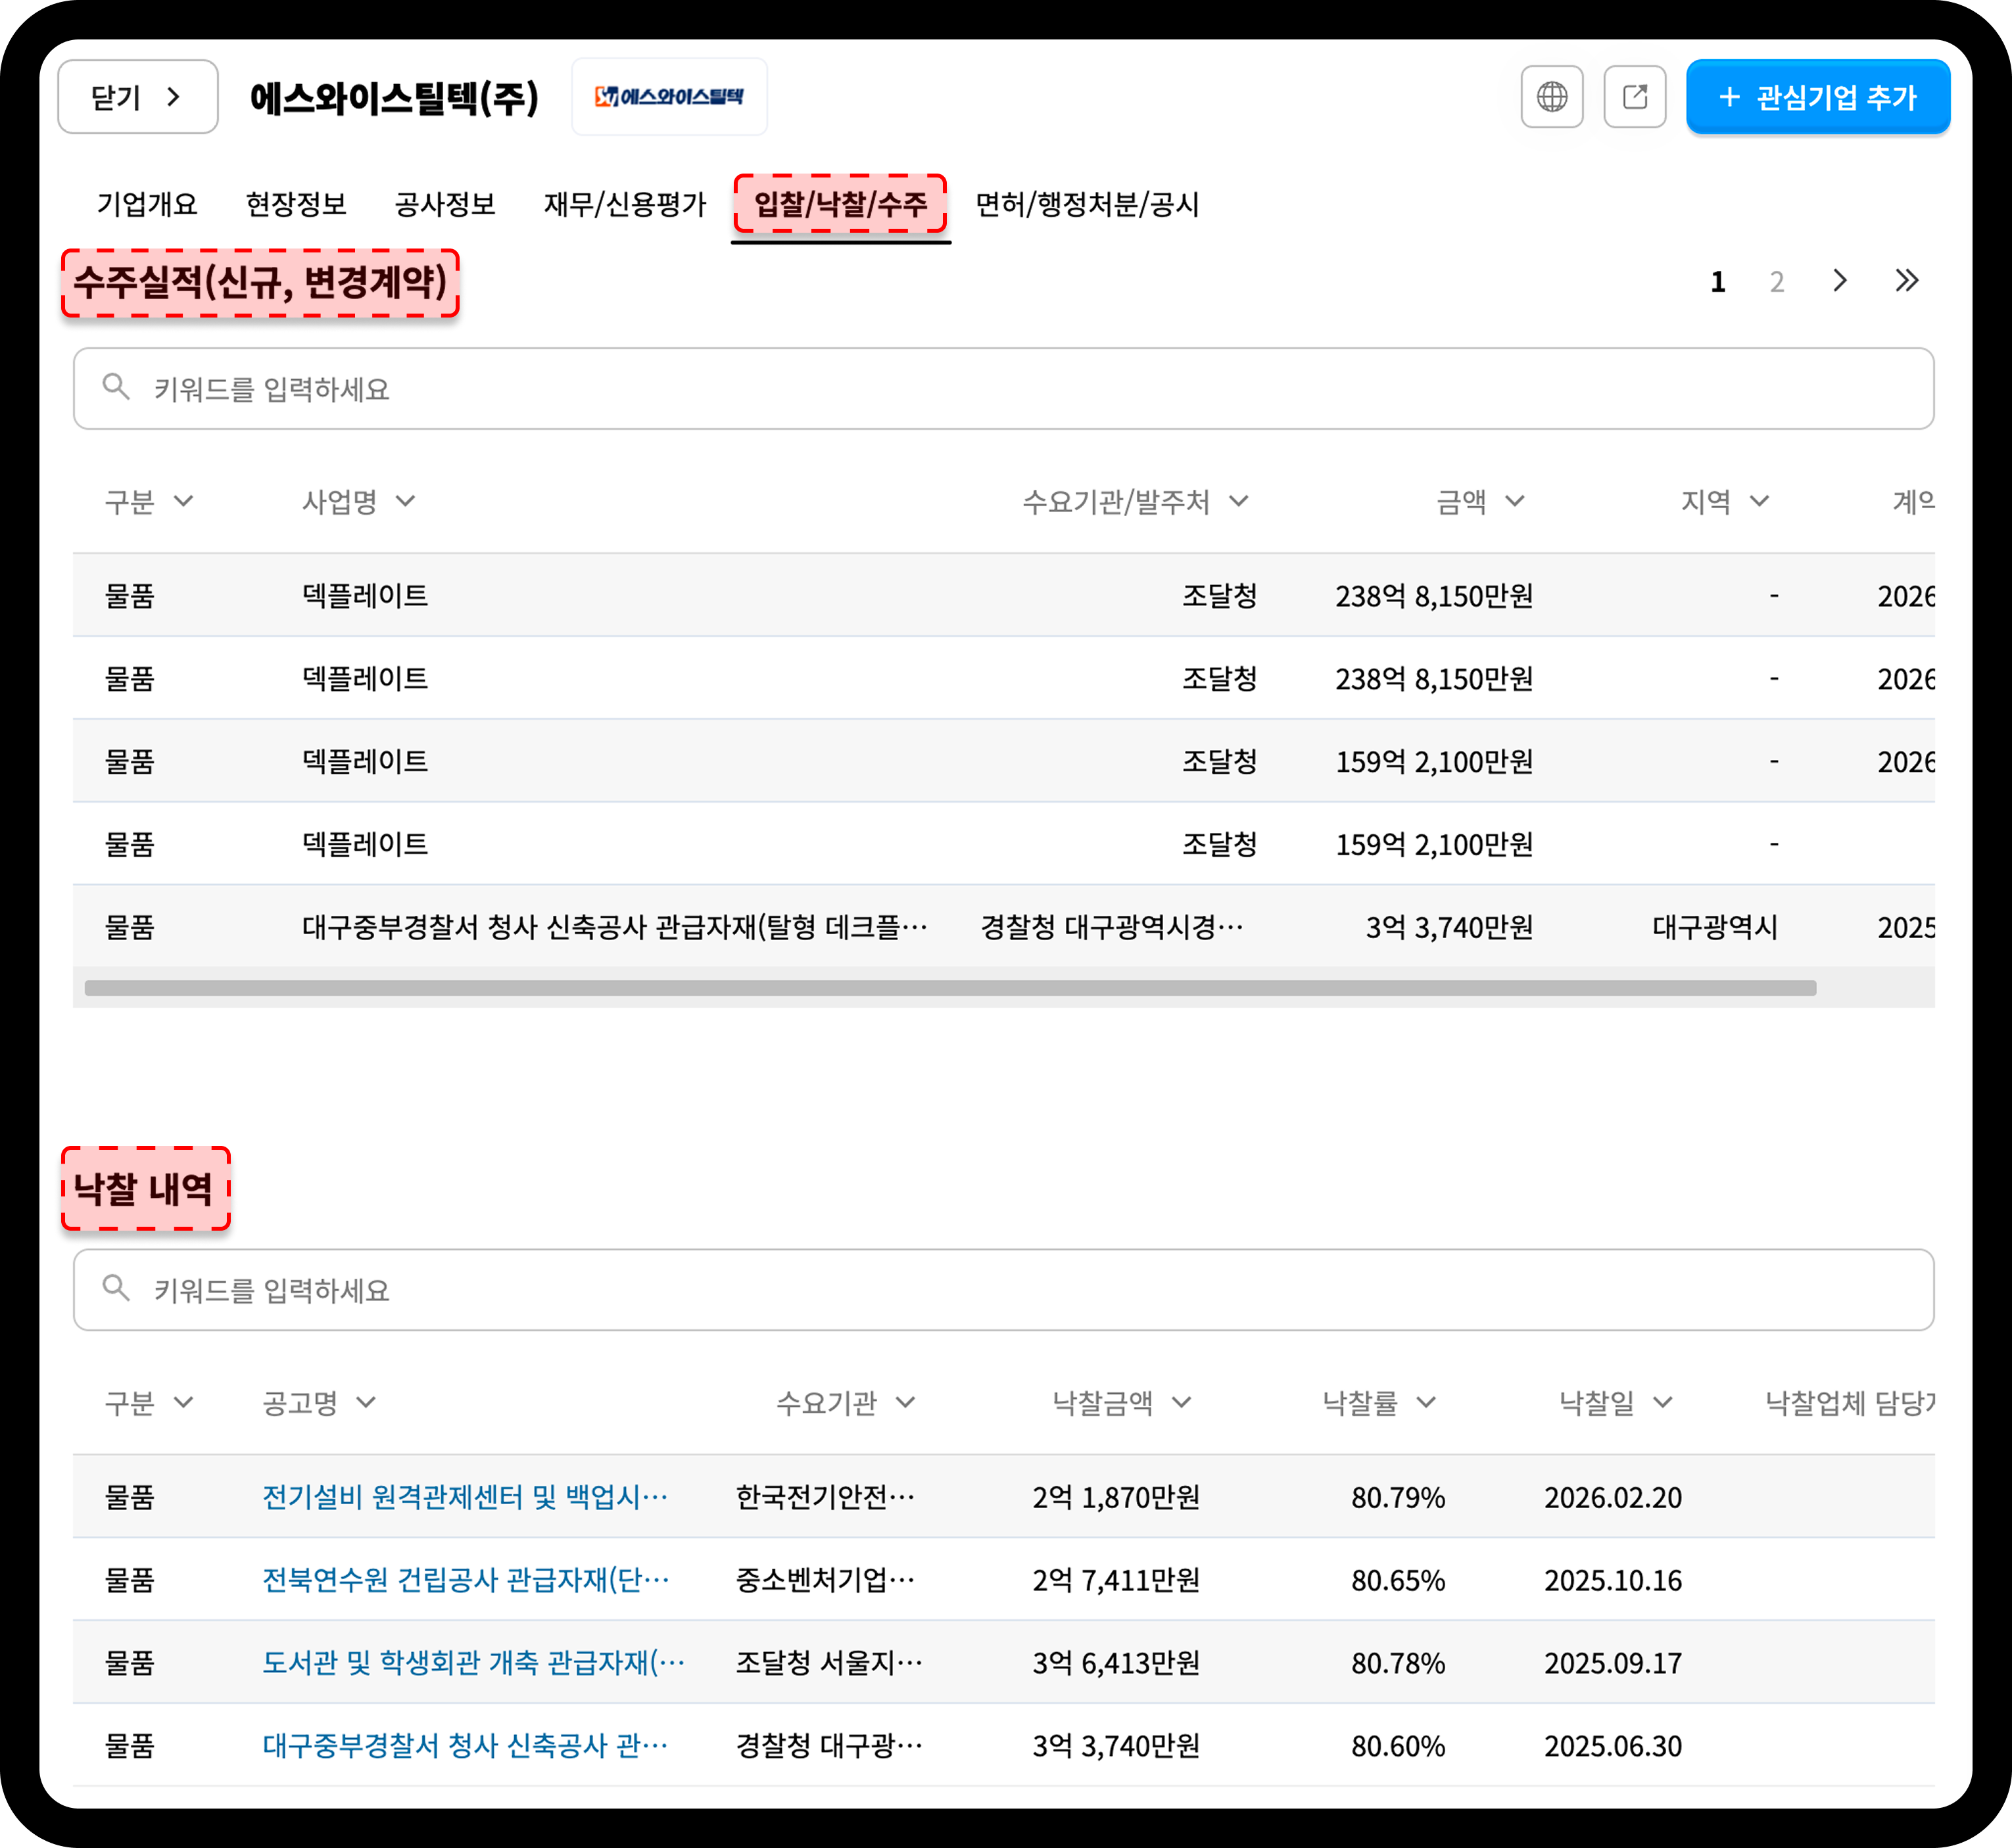Click the 중소벤처기업… agency cell
This screenshot has height=1848, width=2012.
[x=825, y=1580]
